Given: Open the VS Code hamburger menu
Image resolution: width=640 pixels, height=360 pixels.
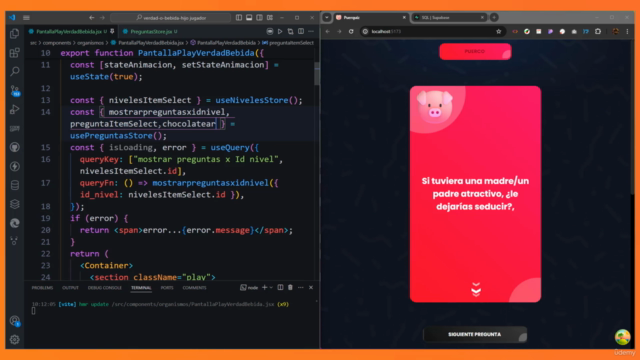Looking at the screenshot, I should tap(27, 18).
